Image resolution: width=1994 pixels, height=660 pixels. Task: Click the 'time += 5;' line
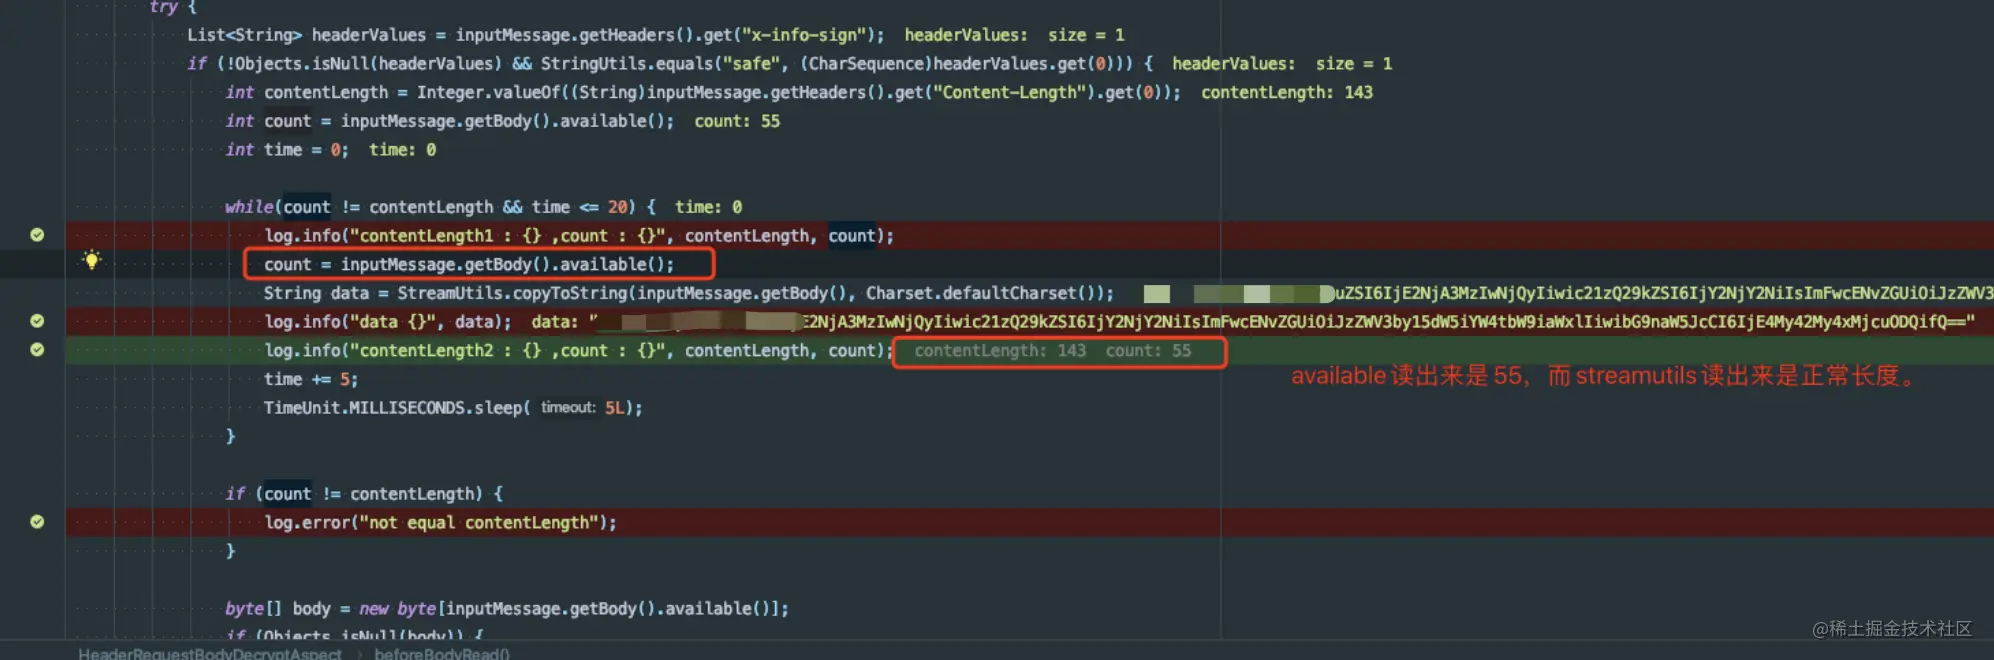[311, 379]
